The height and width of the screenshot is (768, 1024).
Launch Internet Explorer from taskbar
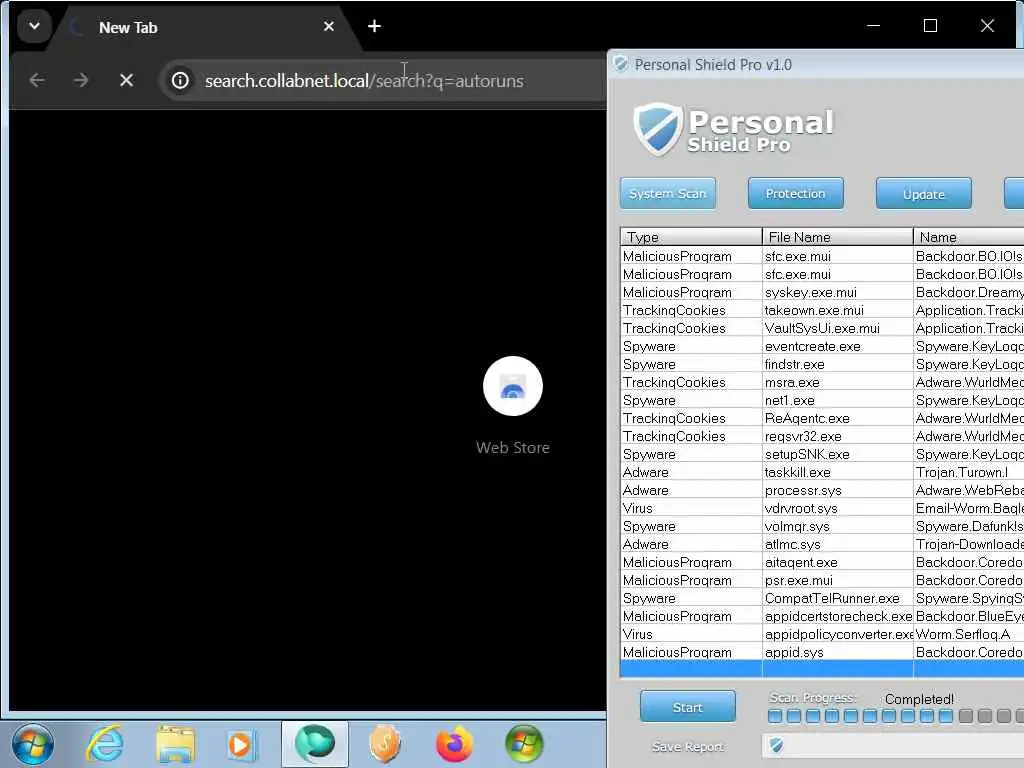(105, 744)
